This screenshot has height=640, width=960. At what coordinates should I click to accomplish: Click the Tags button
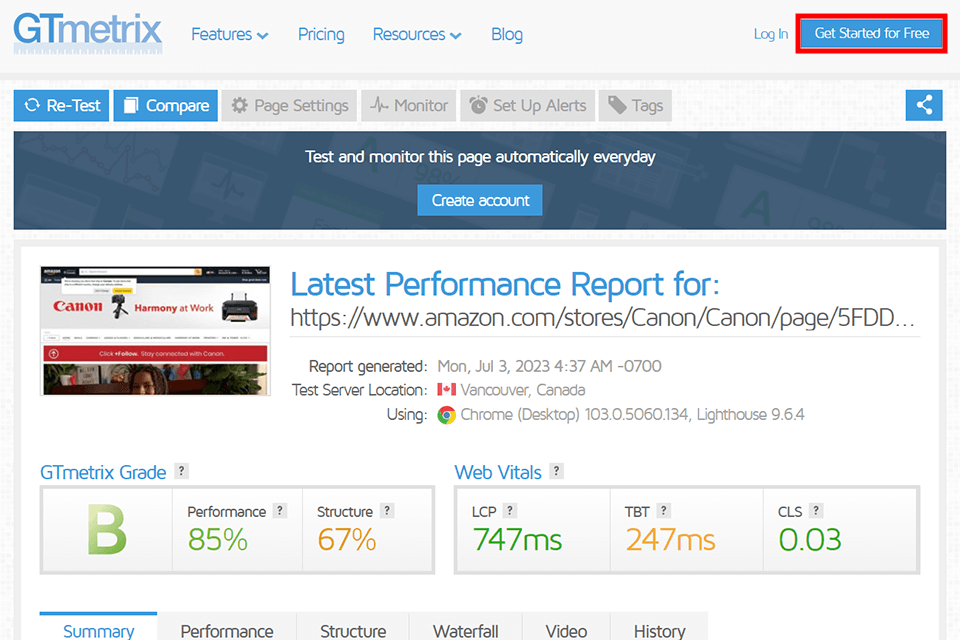pos(635,105)
